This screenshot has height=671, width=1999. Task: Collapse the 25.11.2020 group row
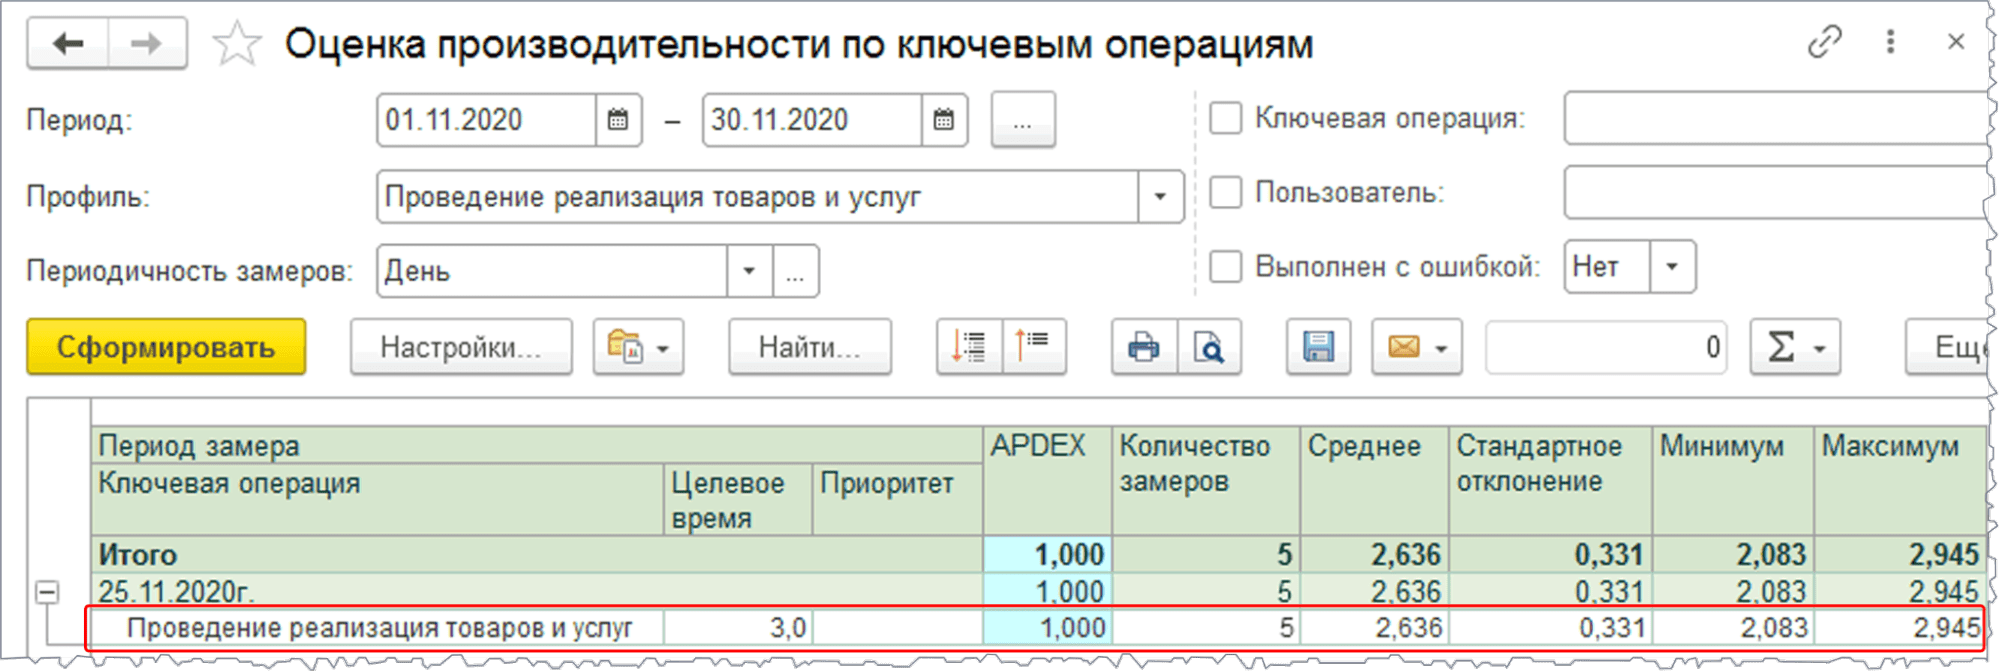click(46, 592)
